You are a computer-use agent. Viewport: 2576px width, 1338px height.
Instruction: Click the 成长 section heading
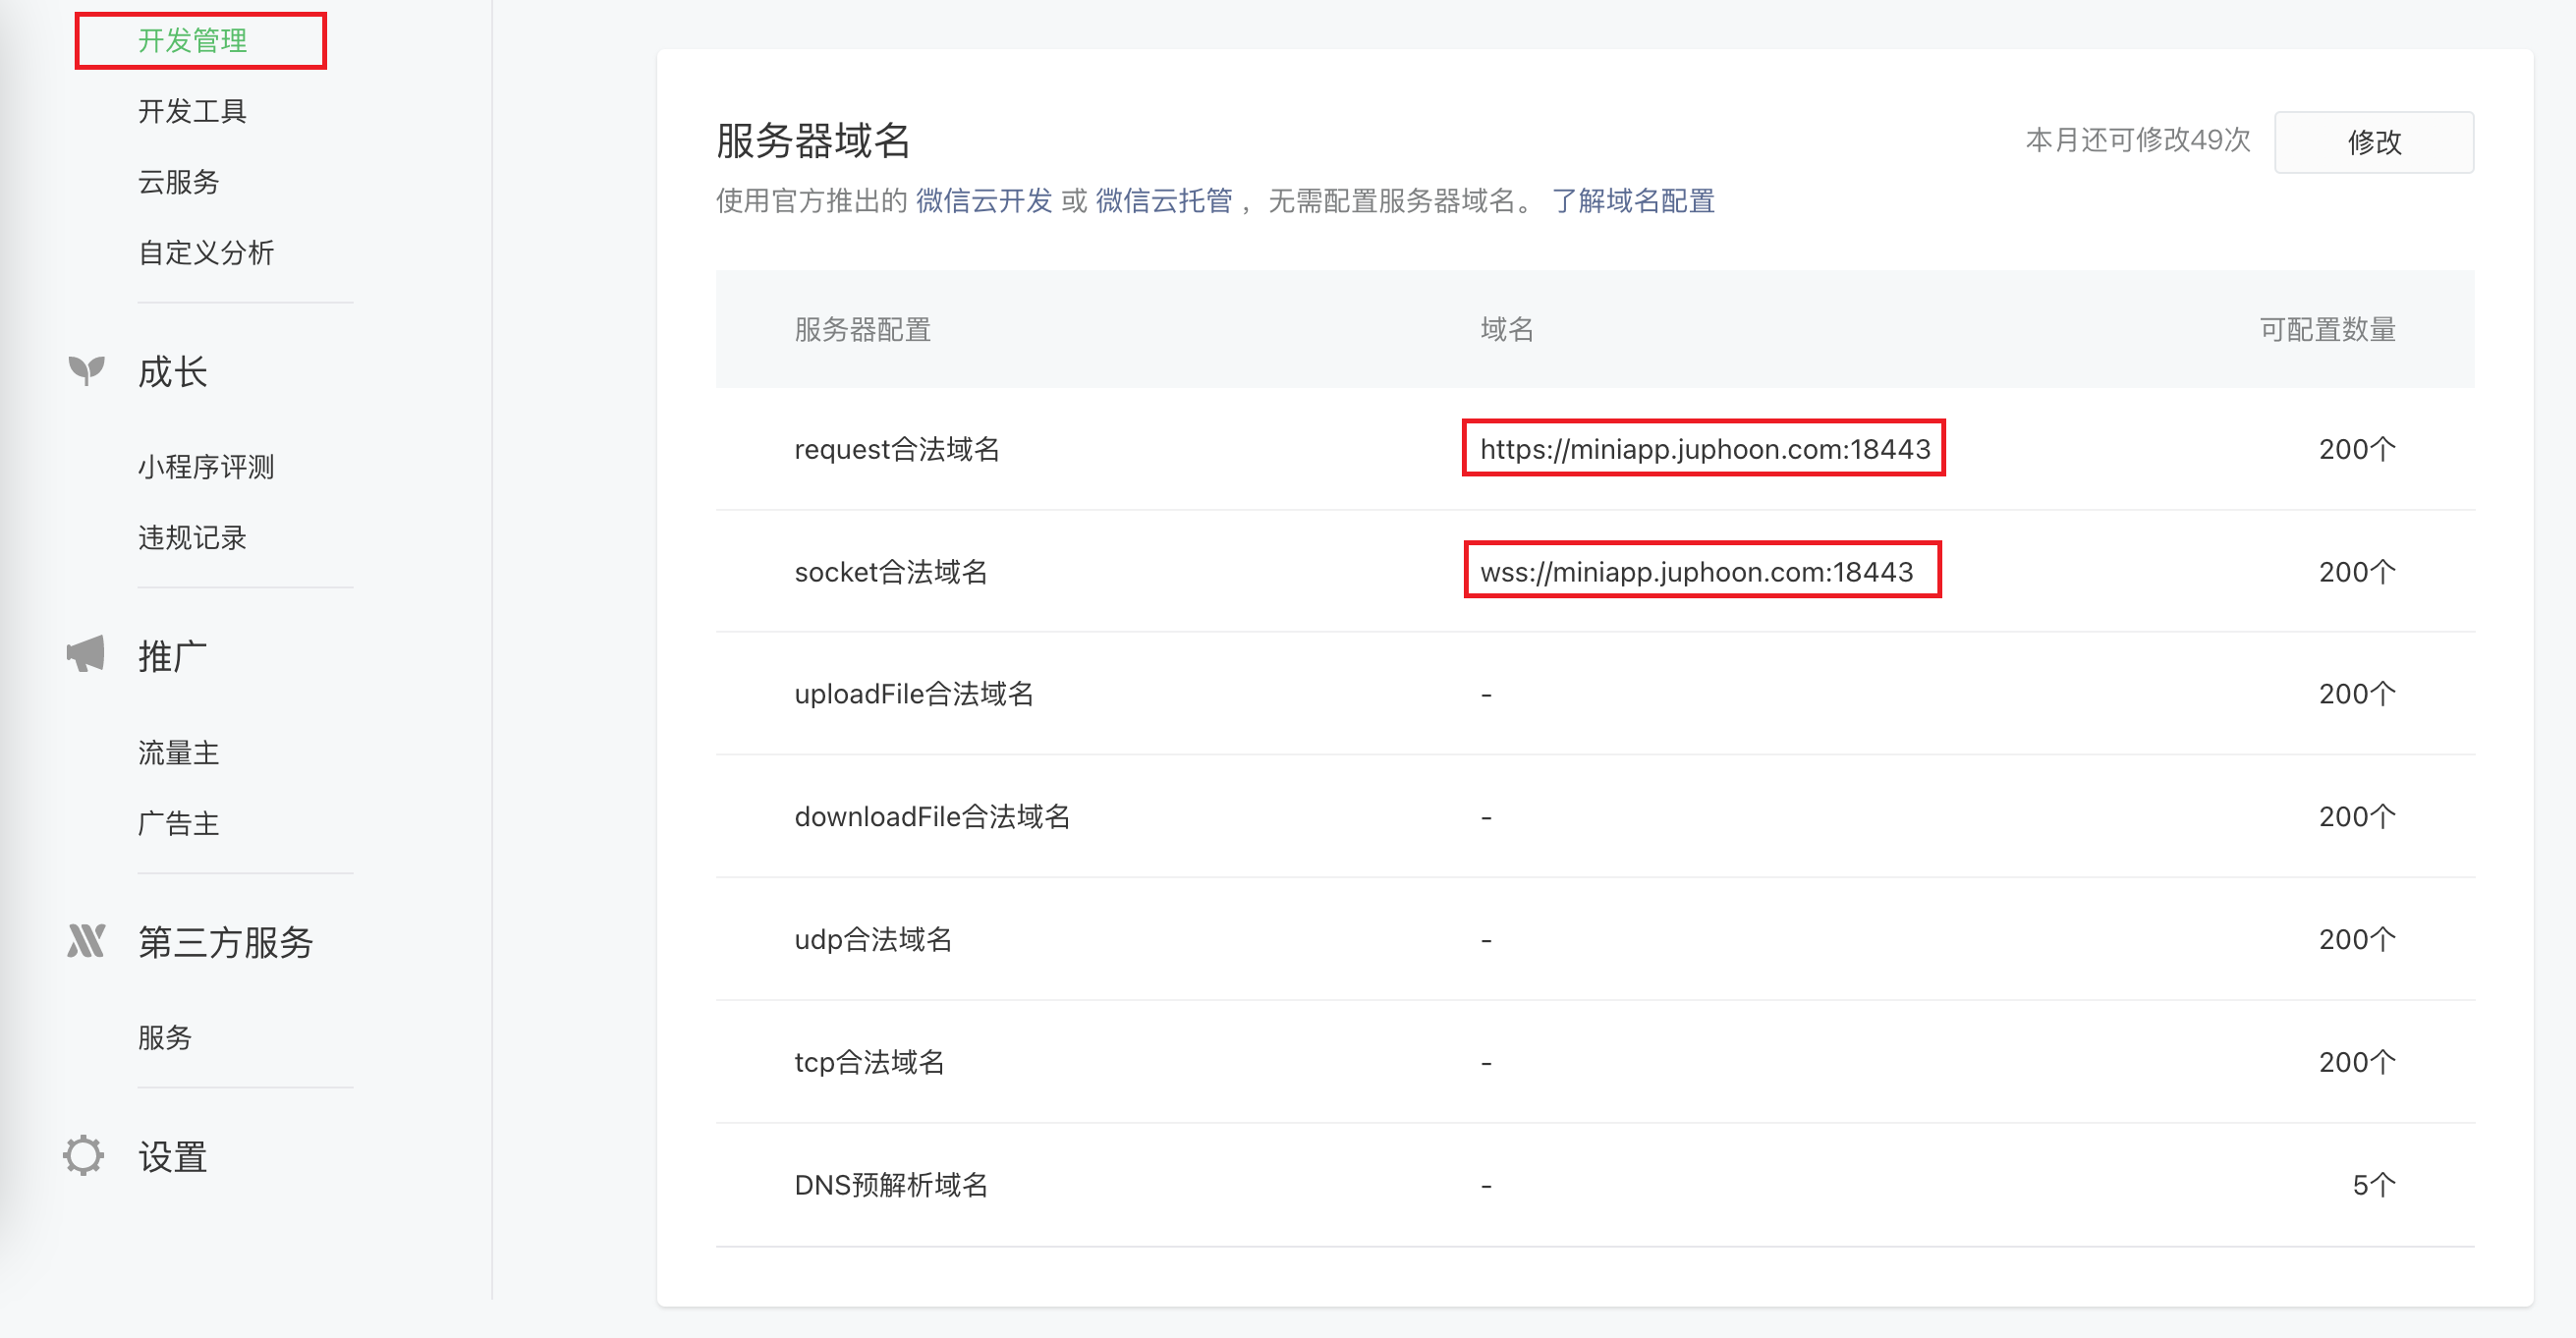click(172, 372)
